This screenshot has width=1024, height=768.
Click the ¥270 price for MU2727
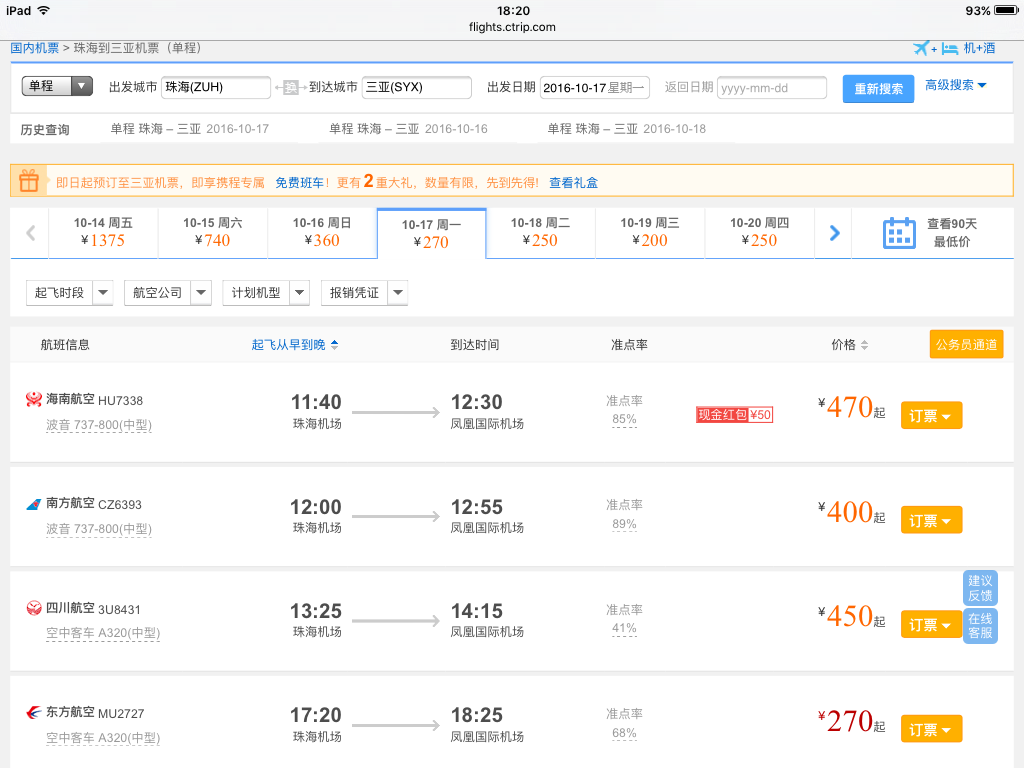852,721
